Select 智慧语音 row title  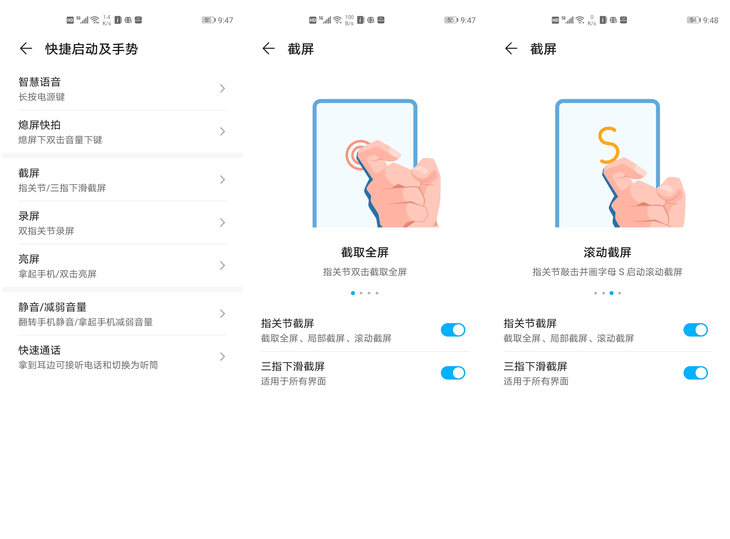[x=40, y=82]
